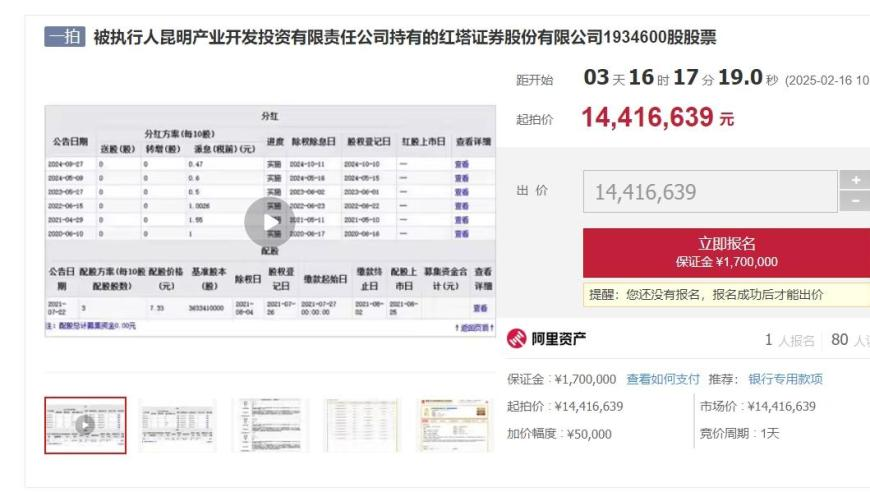Click the 加价幅度 ¥50,000 text
The height and width of the screenshot is (492, 870).
(559, 434)
